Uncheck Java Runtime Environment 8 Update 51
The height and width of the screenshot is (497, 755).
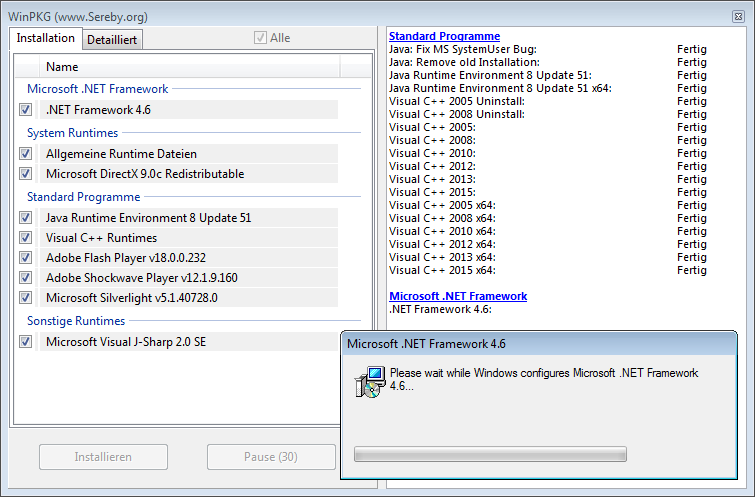(x=25, y=218)
